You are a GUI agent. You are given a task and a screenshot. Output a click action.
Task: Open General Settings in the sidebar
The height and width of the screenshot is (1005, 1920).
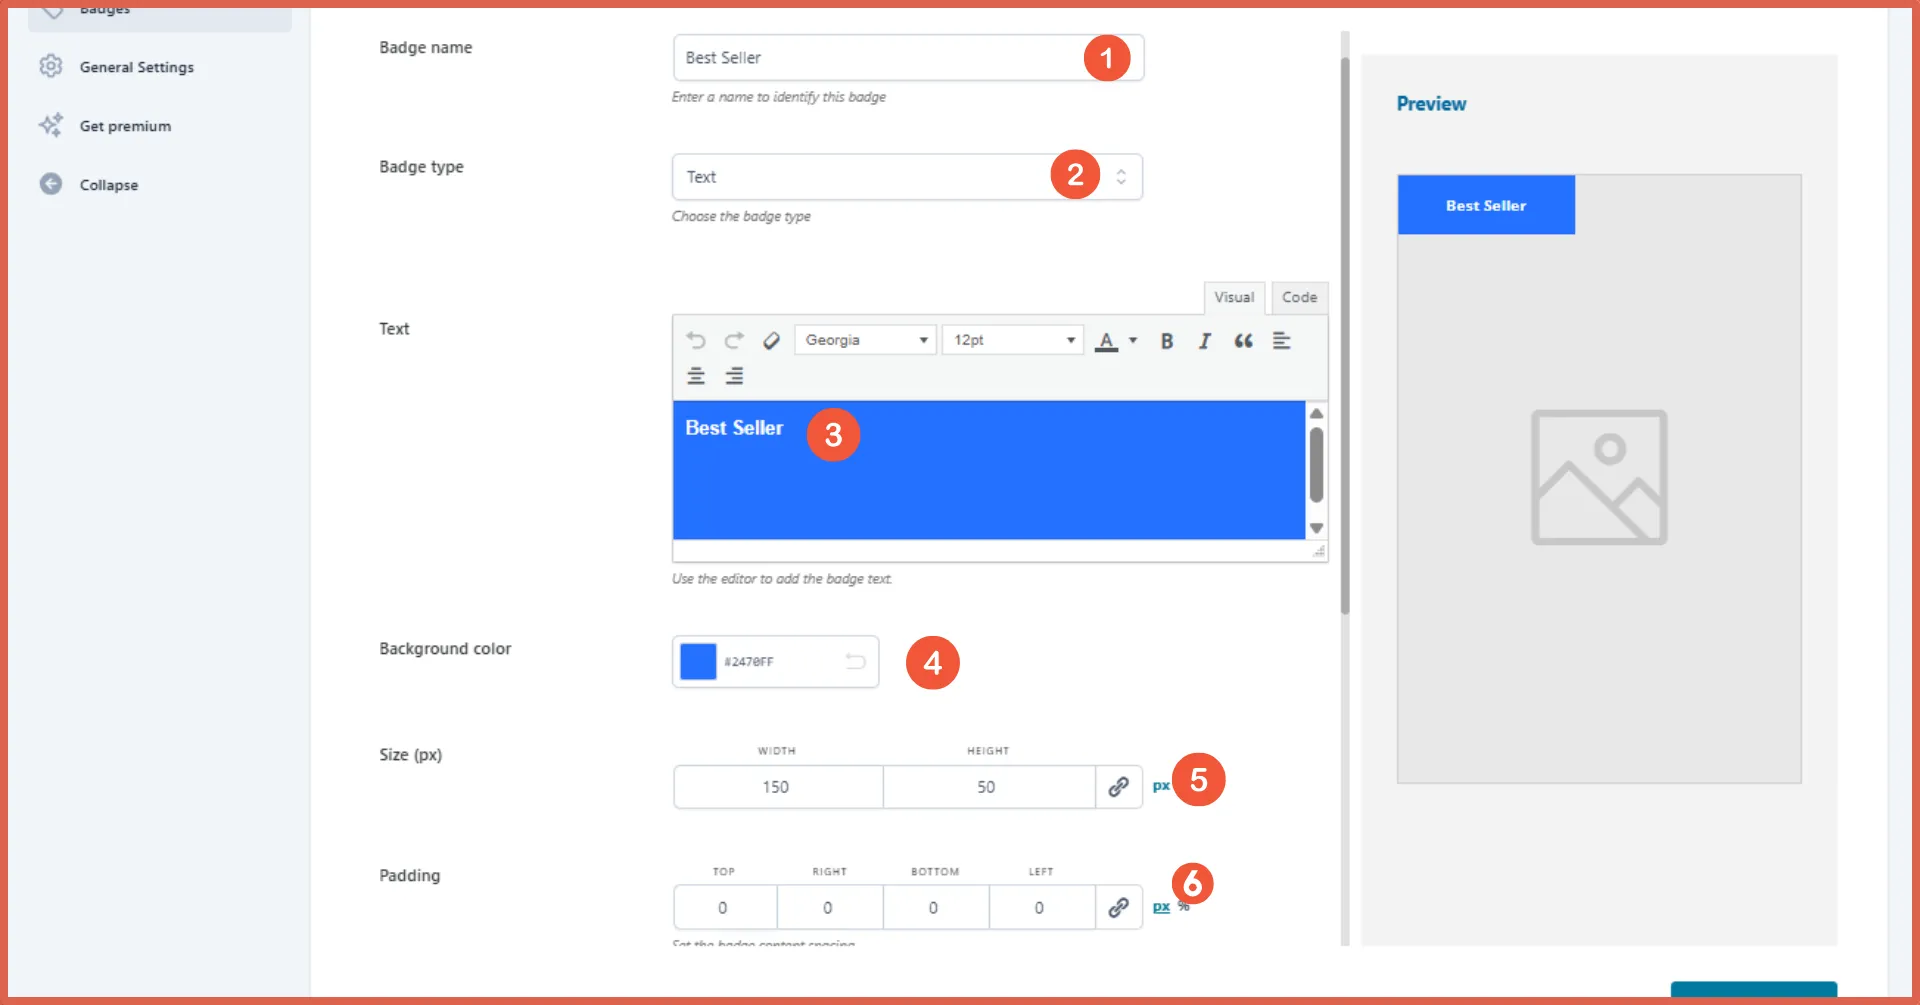click(x=137, y=67)
